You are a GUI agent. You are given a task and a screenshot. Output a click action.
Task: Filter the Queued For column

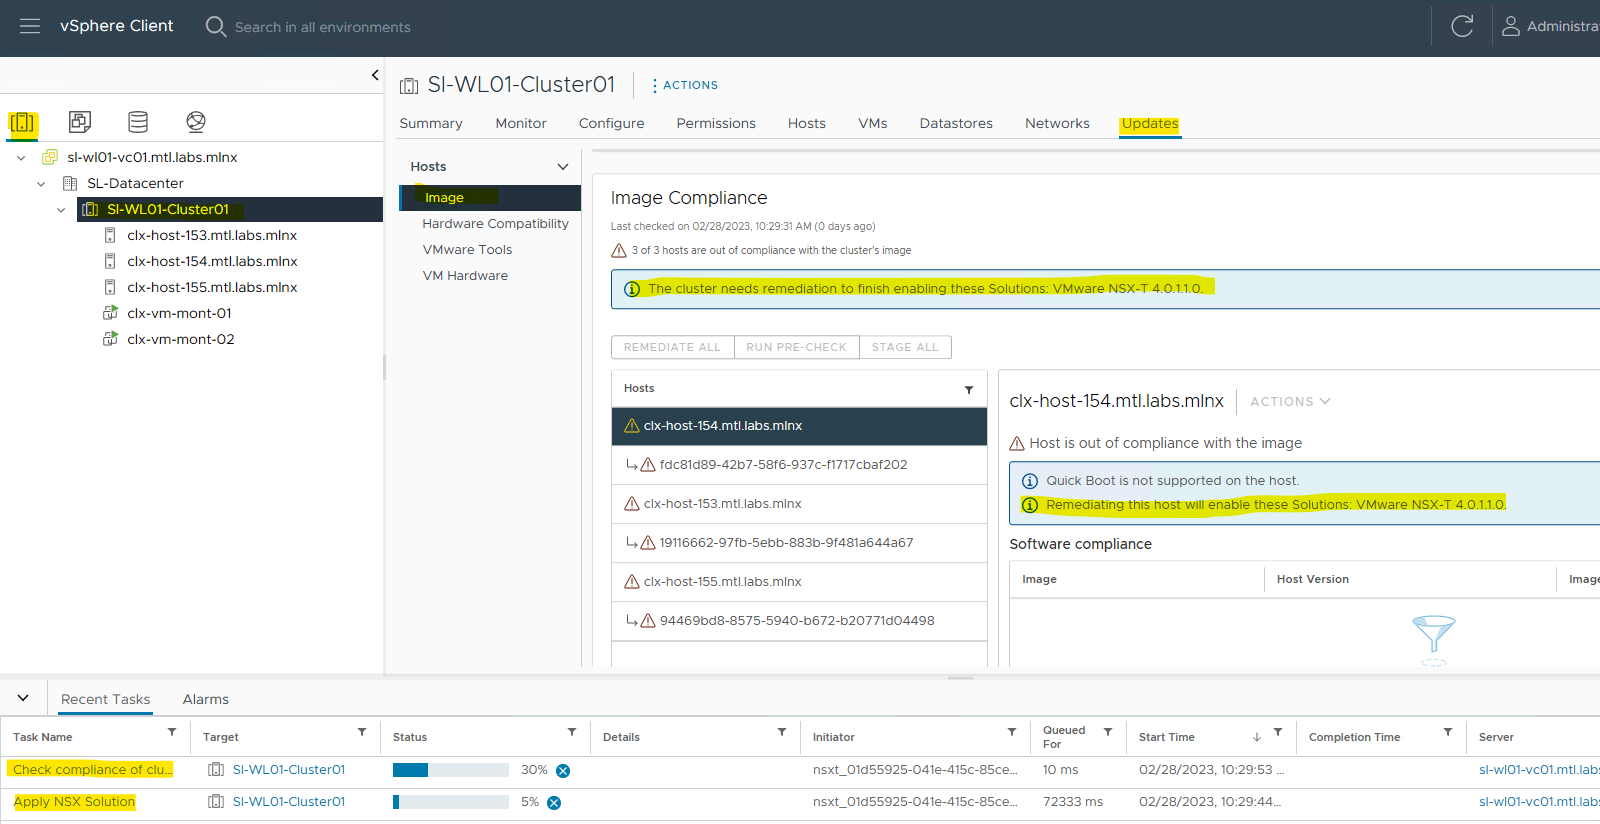(1108, 733)
